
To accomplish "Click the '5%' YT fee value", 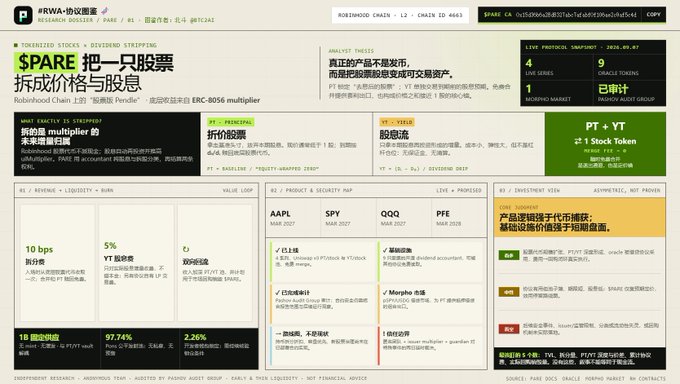I will click(110, 246).
